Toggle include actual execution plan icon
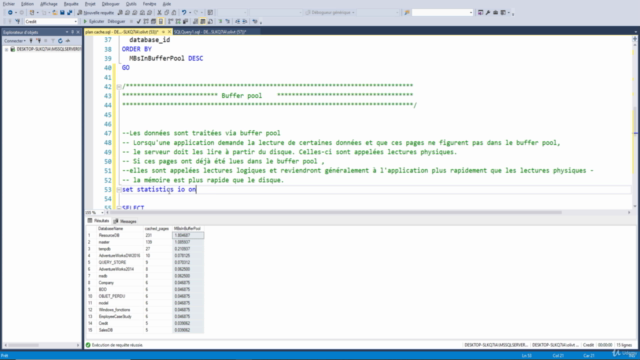Image resolution: width=640 pixels, height=360 pixels. tap(170, 21)
